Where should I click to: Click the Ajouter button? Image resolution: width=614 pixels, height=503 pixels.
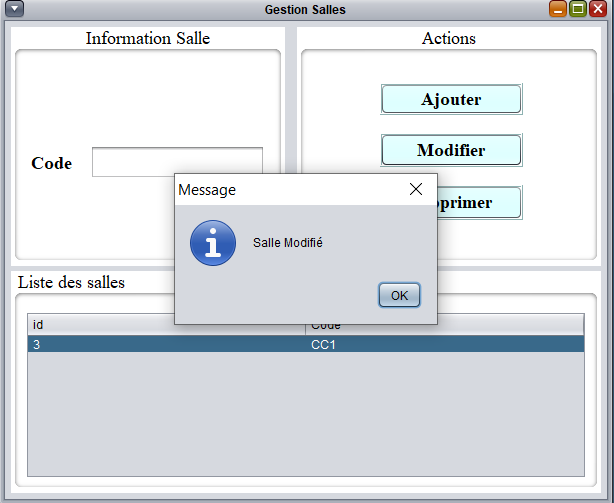[451, 99]
